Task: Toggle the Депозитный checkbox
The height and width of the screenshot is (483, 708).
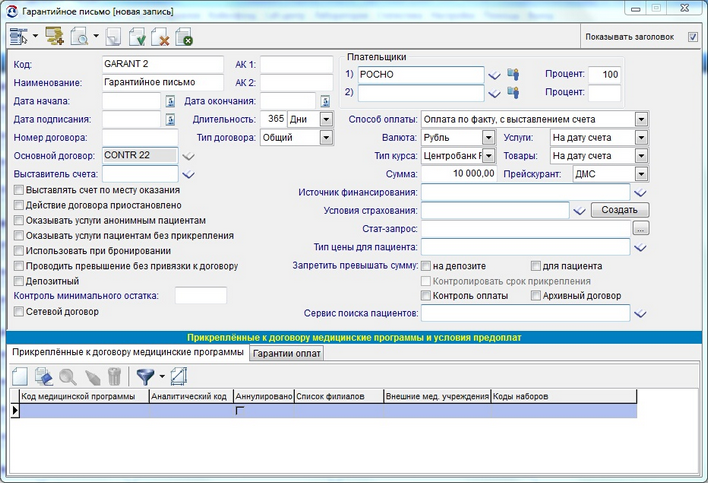Action: tap(19, 281)
